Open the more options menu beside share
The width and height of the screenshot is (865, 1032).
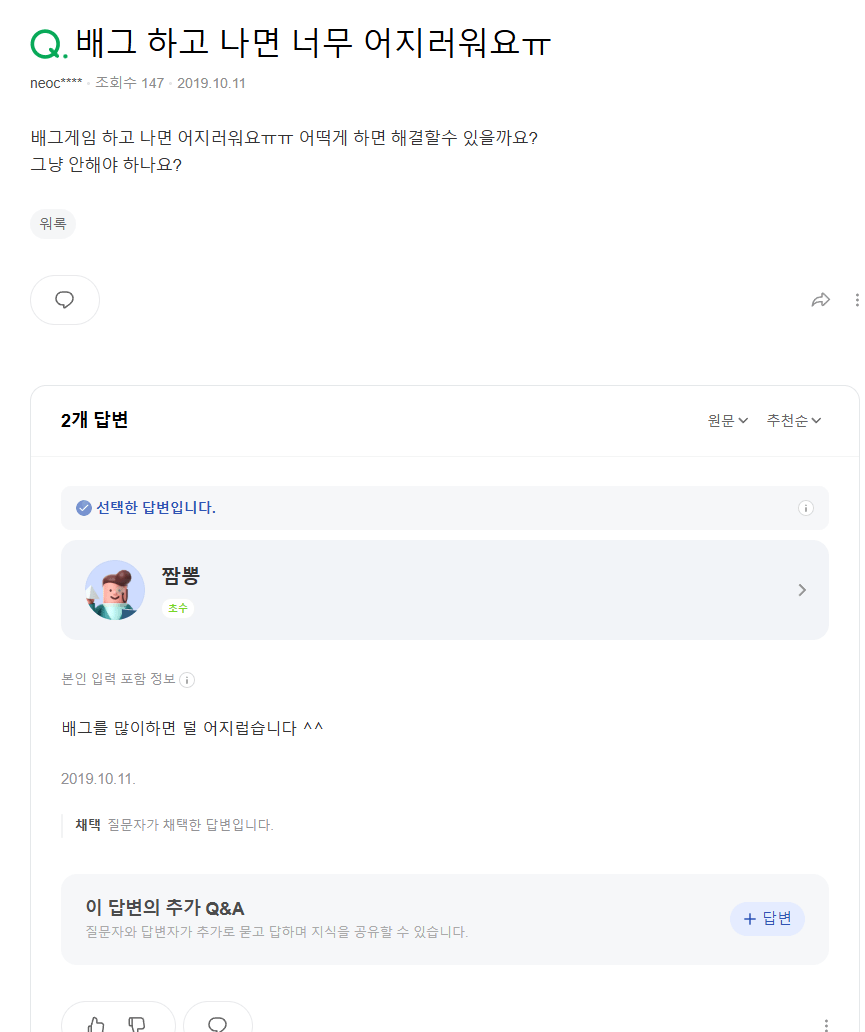point(857,300)
